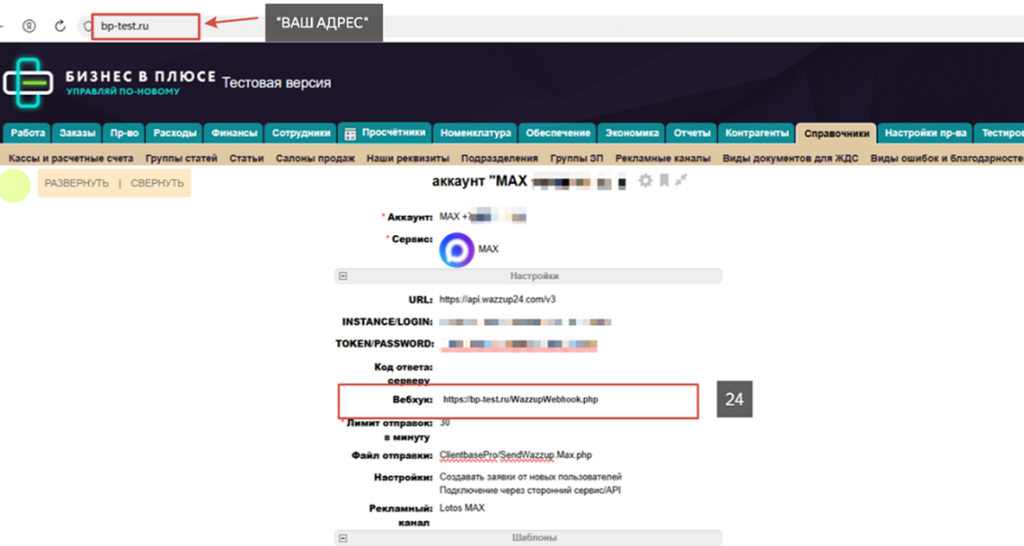Viewport: 1024px width, 546px height.
Task: Click the collapse arrows icon by title
Action: [x=681, y=180]
